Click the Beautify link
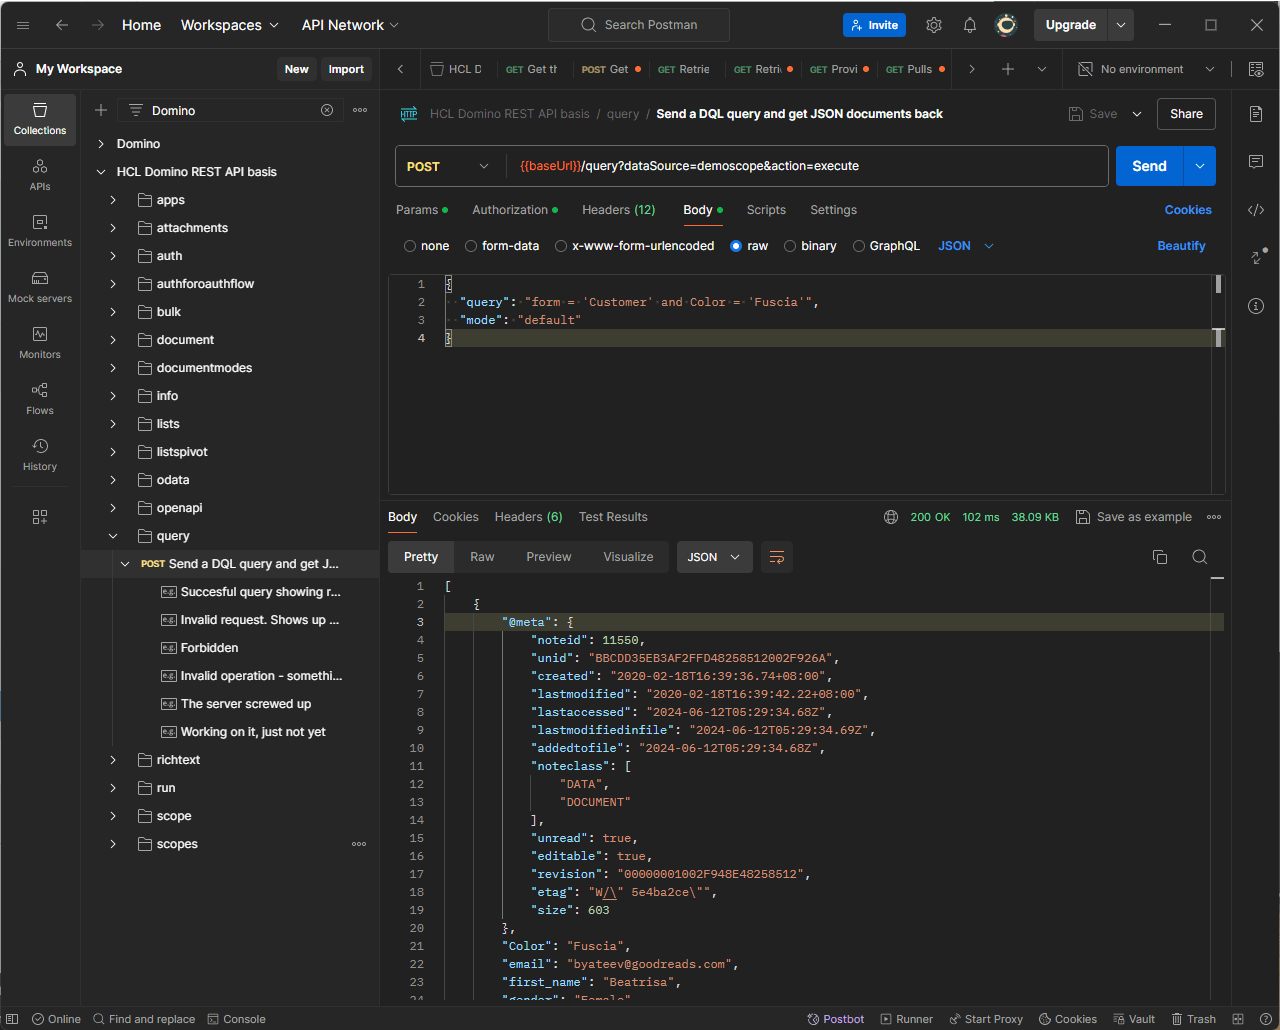Image resolution: width=1280 pixels, height=1030 pixels. (1181, 246)
